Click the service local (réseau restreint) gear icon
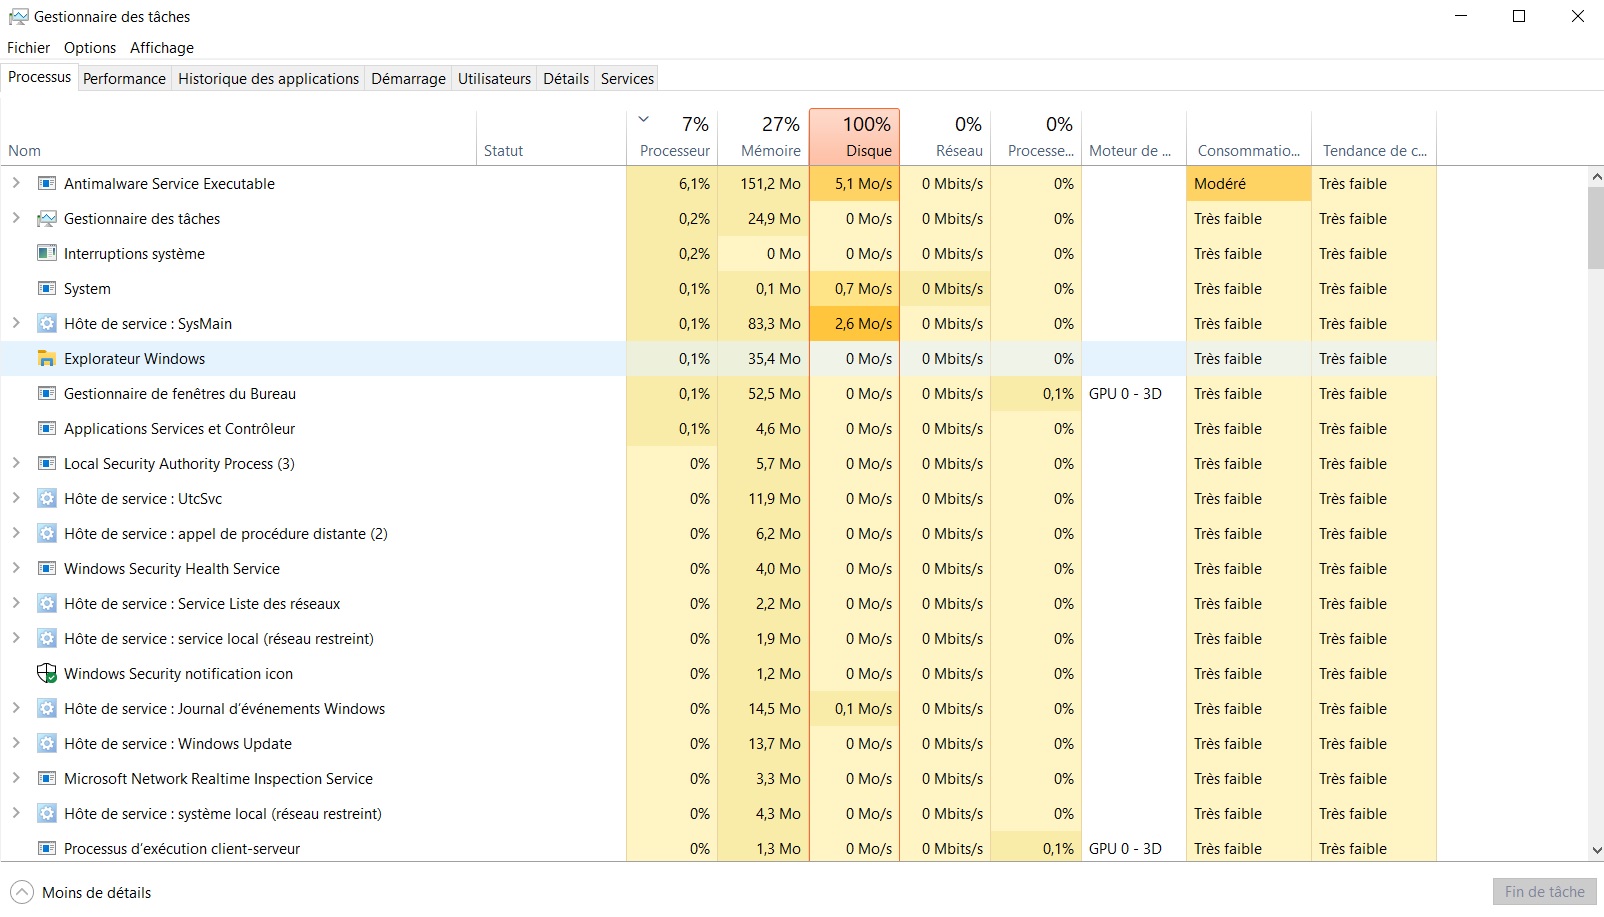Image resolution: width=1604 pixels, height=917 pixels. (x=46, y=639)
